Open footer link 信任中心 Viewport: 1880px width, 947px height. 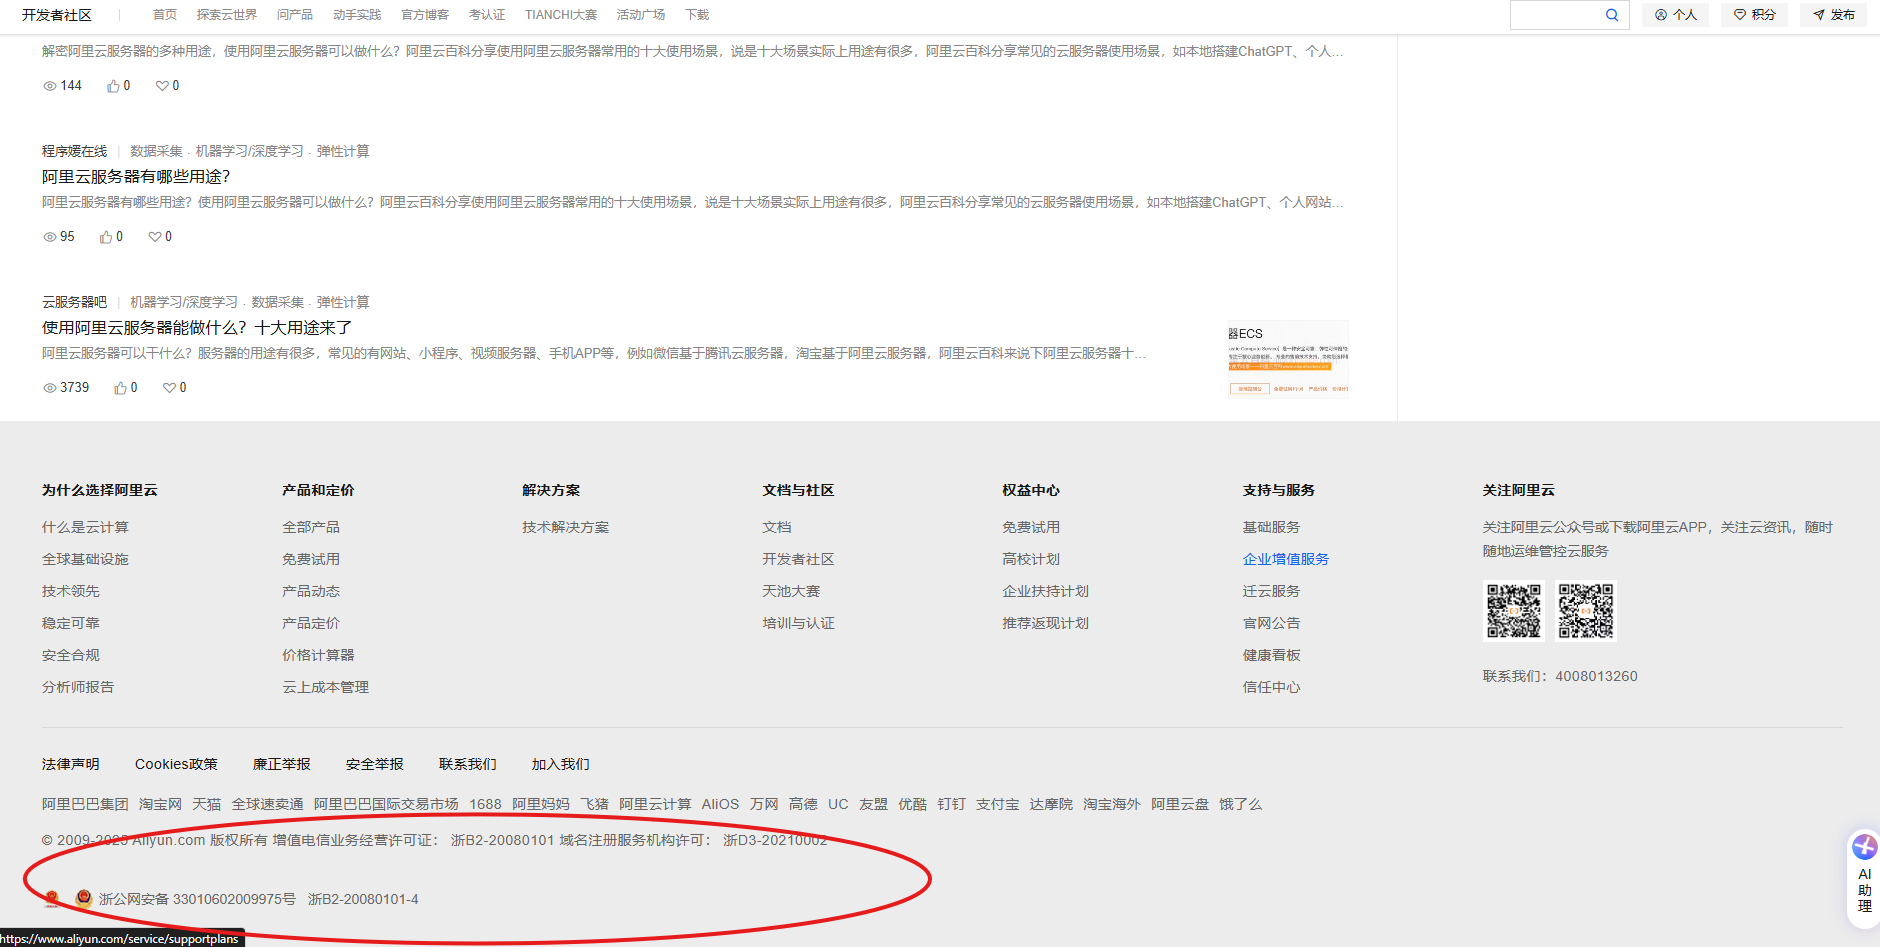tap(1271, 687)
